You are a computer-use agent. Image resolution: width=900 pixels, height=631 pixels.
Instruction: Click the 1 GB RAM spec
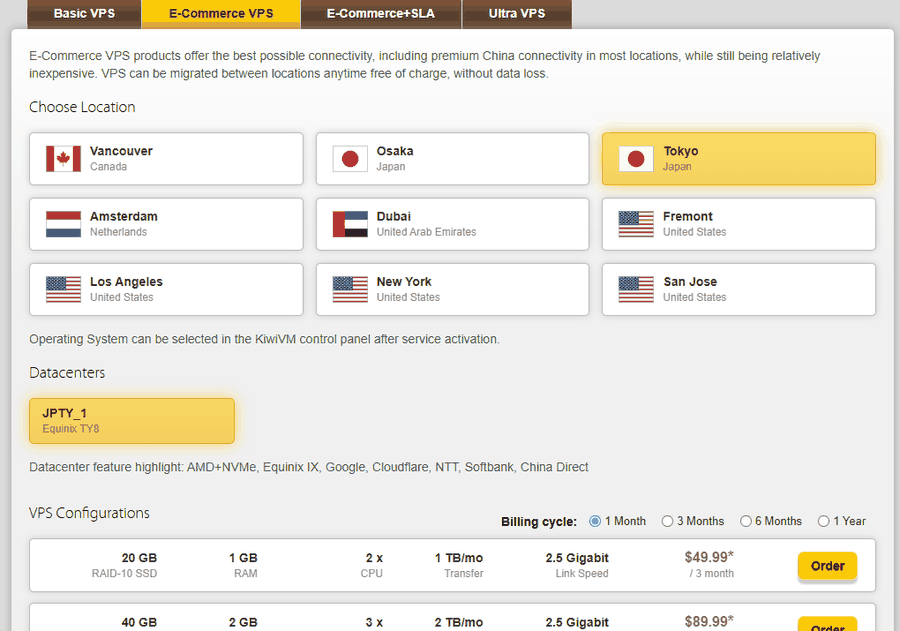pyautogui.click(x=243, y=565)
